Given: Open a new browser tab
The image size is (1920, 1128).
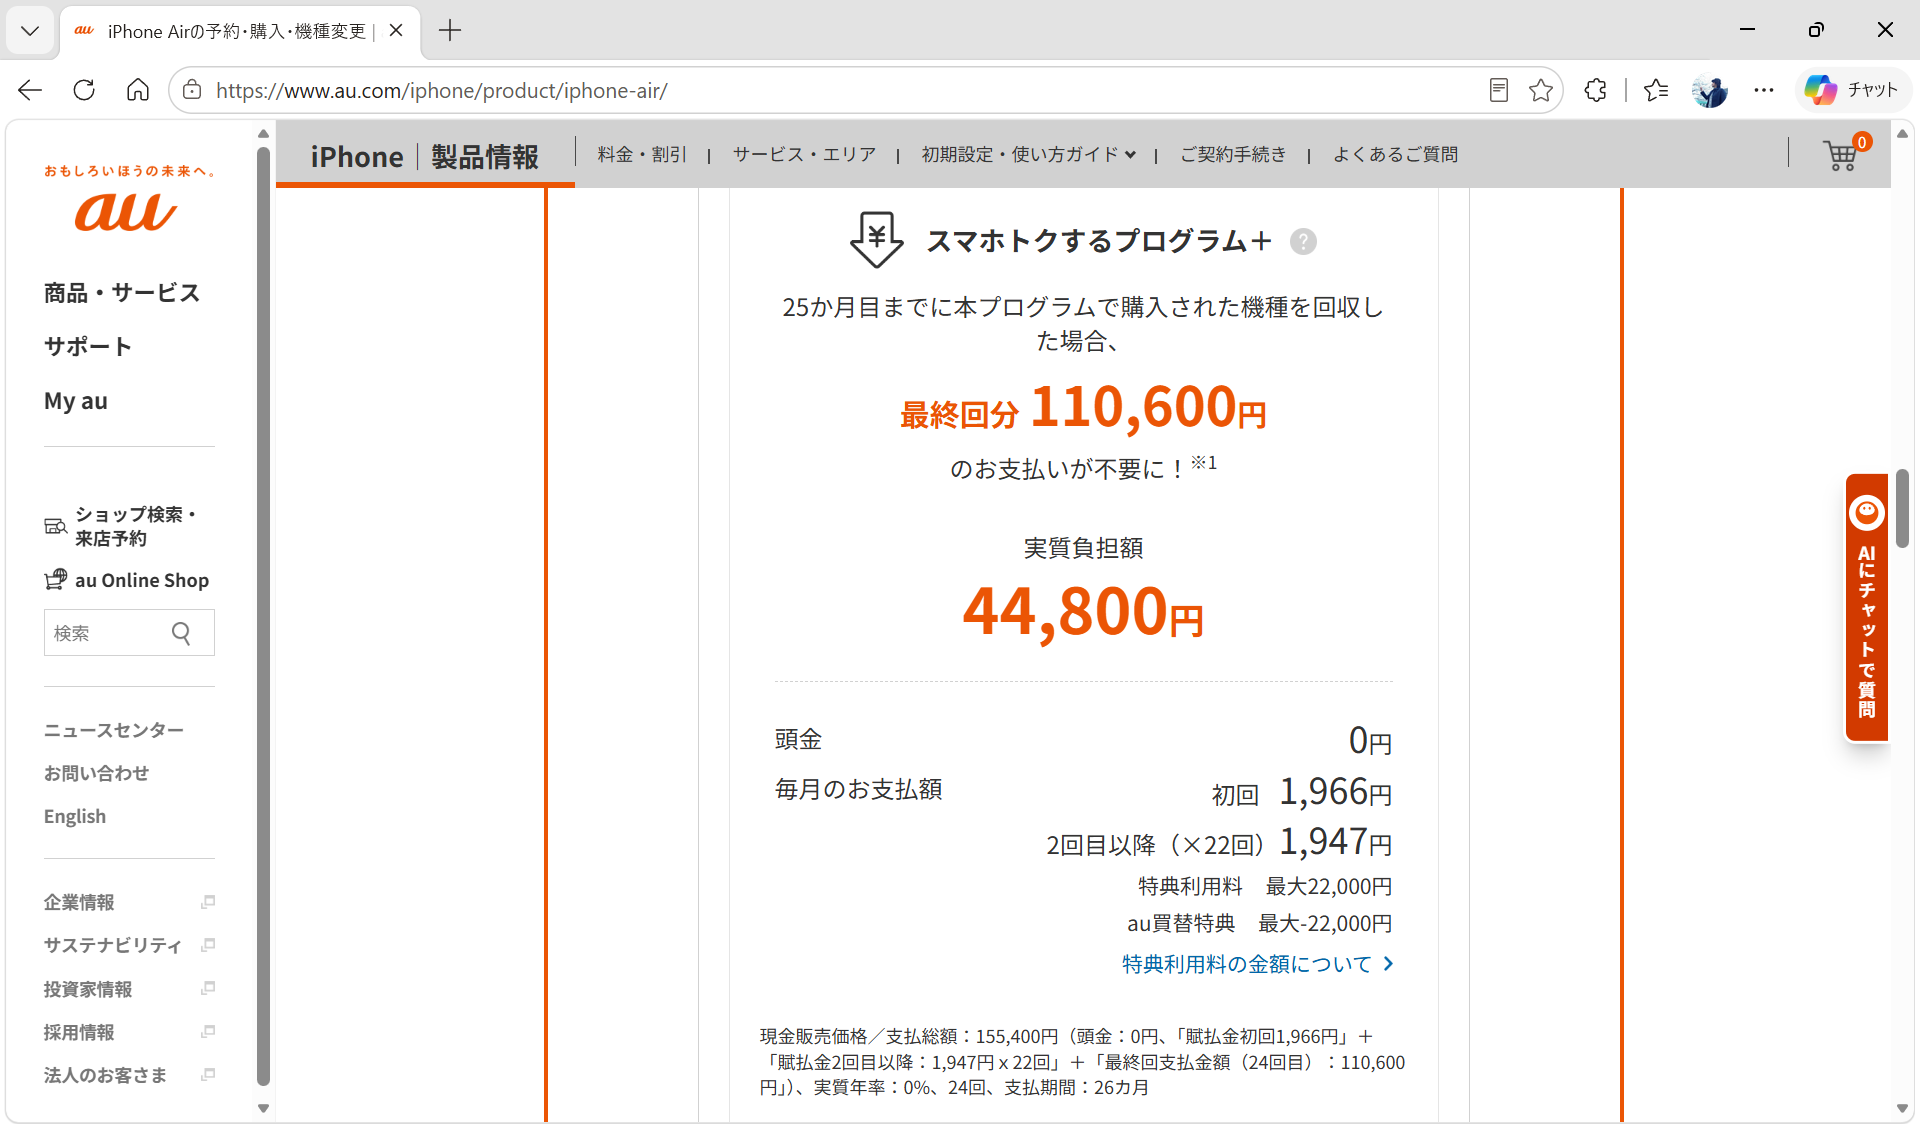Looking at the screenshot, I should tap(450, 31).
